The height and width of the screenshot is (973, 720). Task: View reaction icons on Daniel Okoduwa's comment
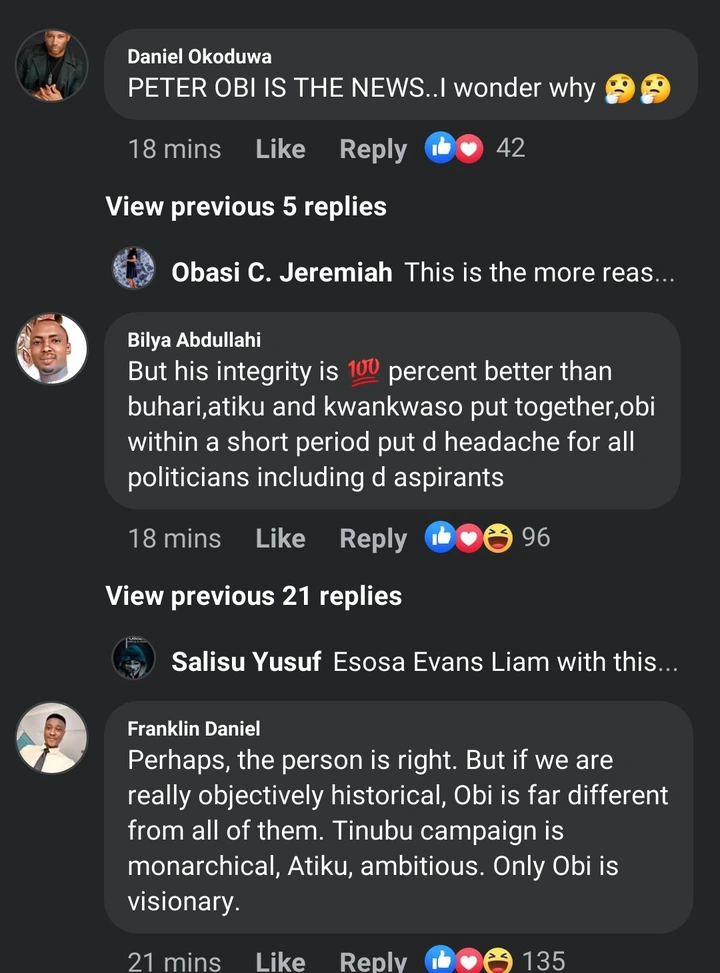[x=454, y=149]
